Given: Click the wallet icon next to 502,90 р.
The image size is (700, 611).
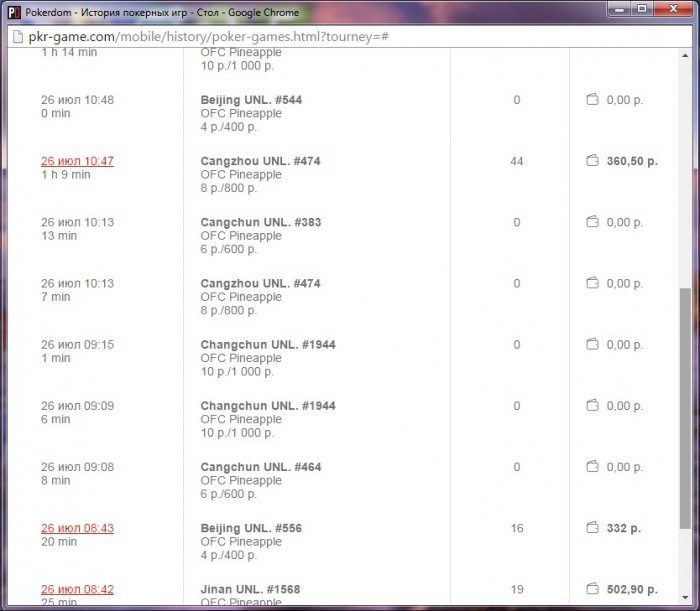Looking at the screenshot, I should pos(592,589).
